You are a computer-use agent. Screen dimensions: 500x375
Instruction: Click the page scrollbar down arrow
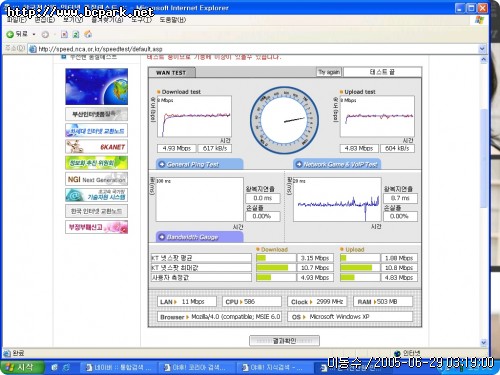484,342
